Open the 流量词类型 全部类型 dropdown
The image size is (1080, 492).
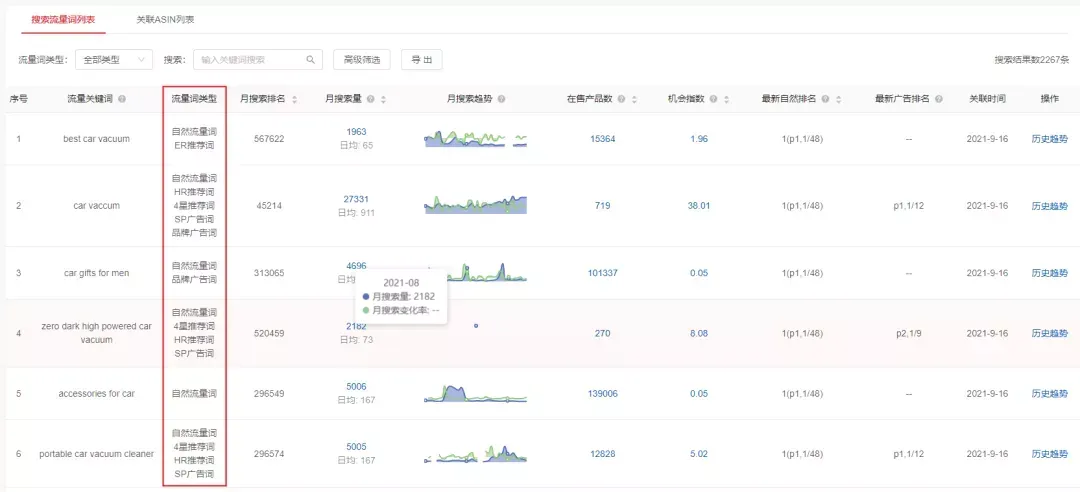point(114,60)
